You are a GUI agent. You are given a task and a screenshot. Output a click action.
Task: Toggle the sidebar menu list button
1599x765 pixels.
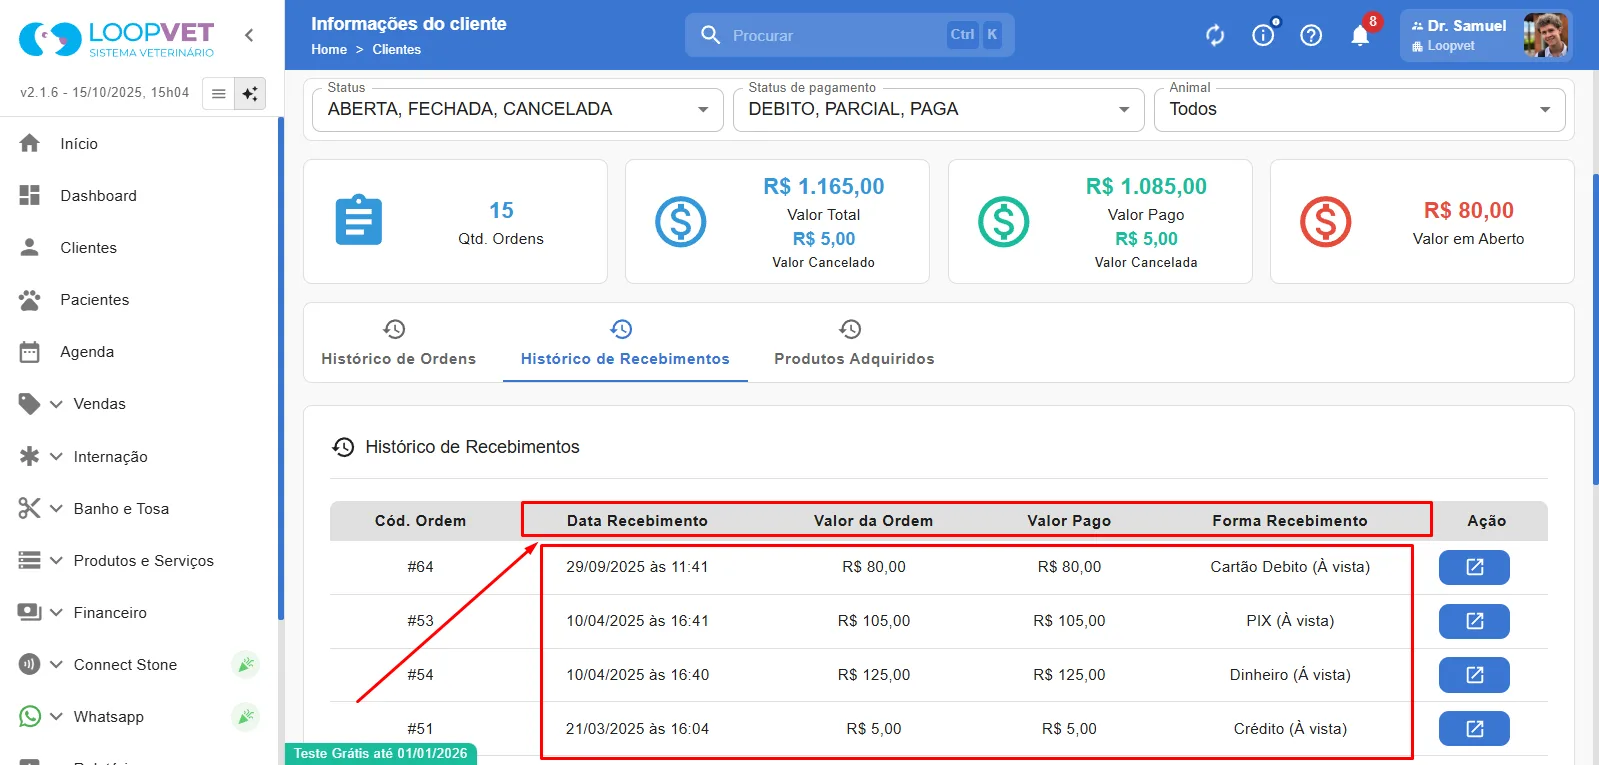pyautogui.click(x=218, y=93)
